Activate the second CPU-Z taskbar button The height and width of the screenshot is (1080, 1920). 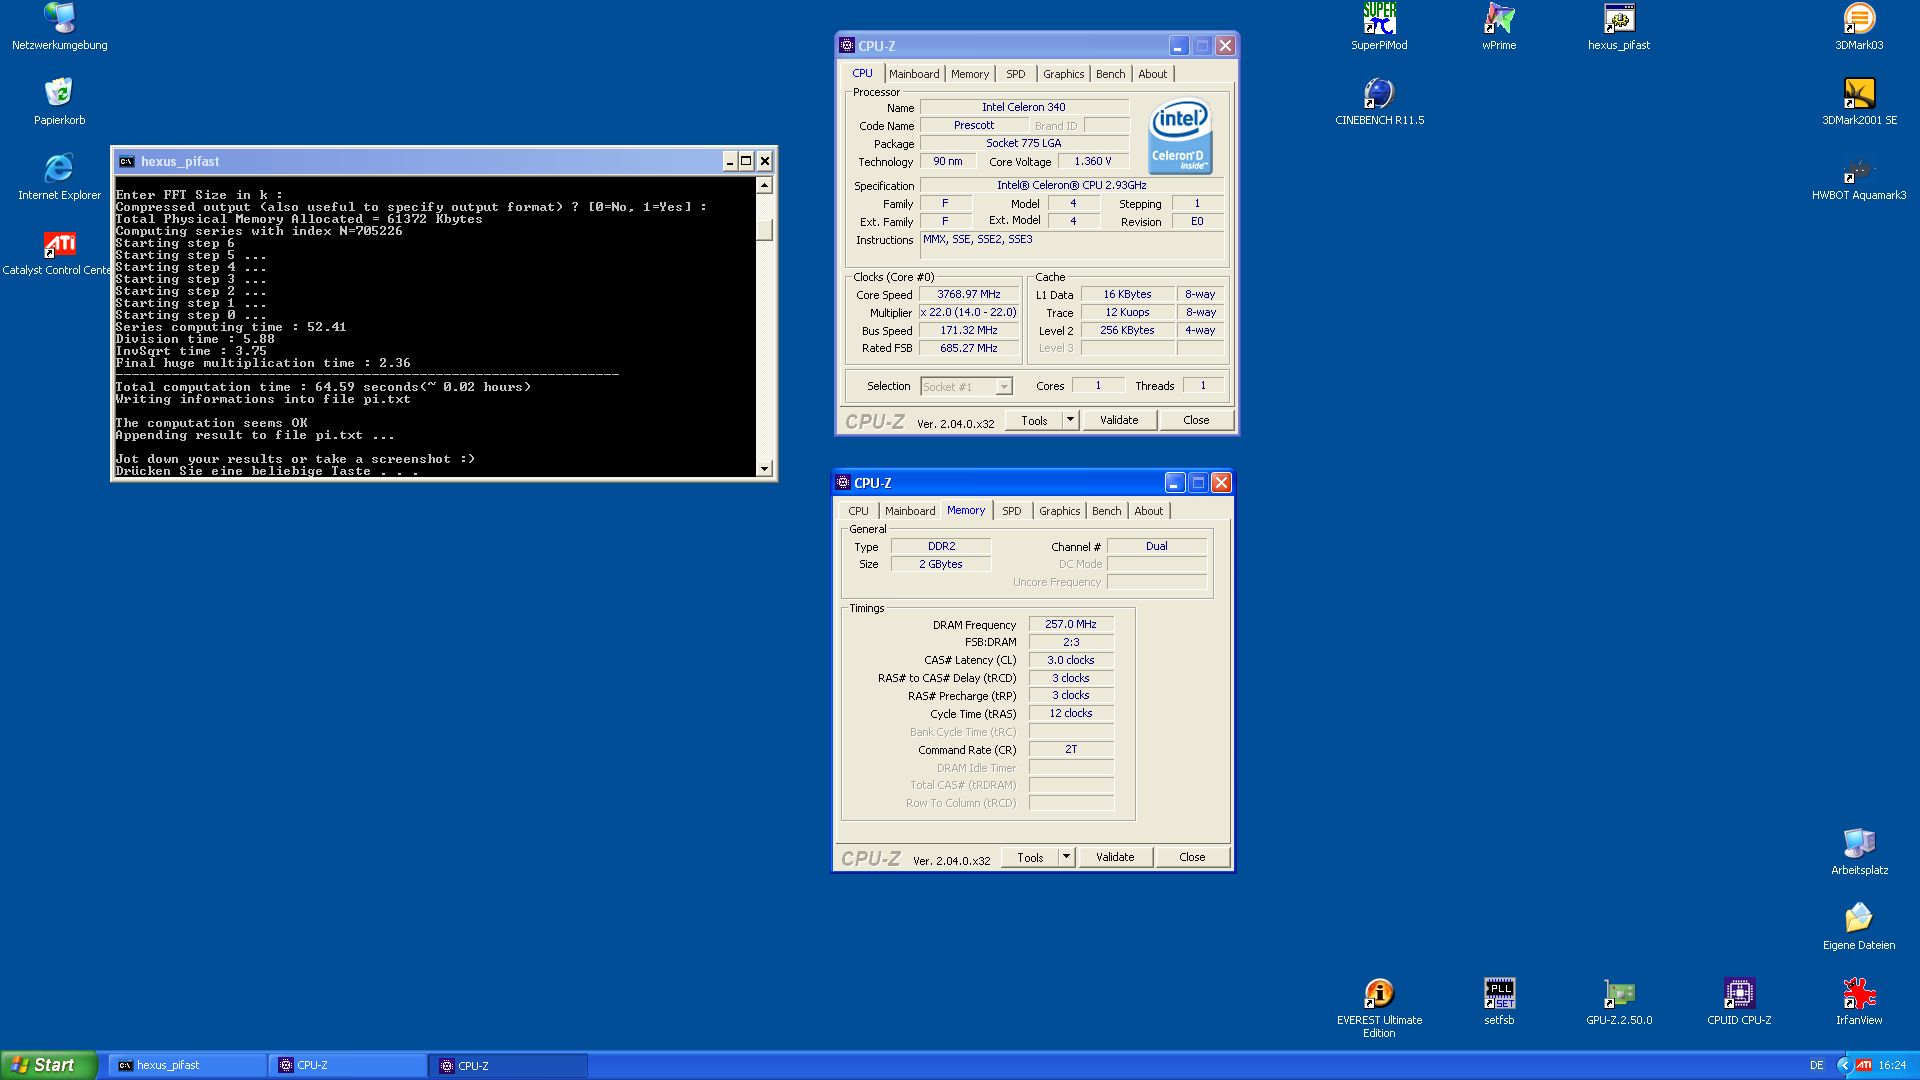tap(509, 1065)
